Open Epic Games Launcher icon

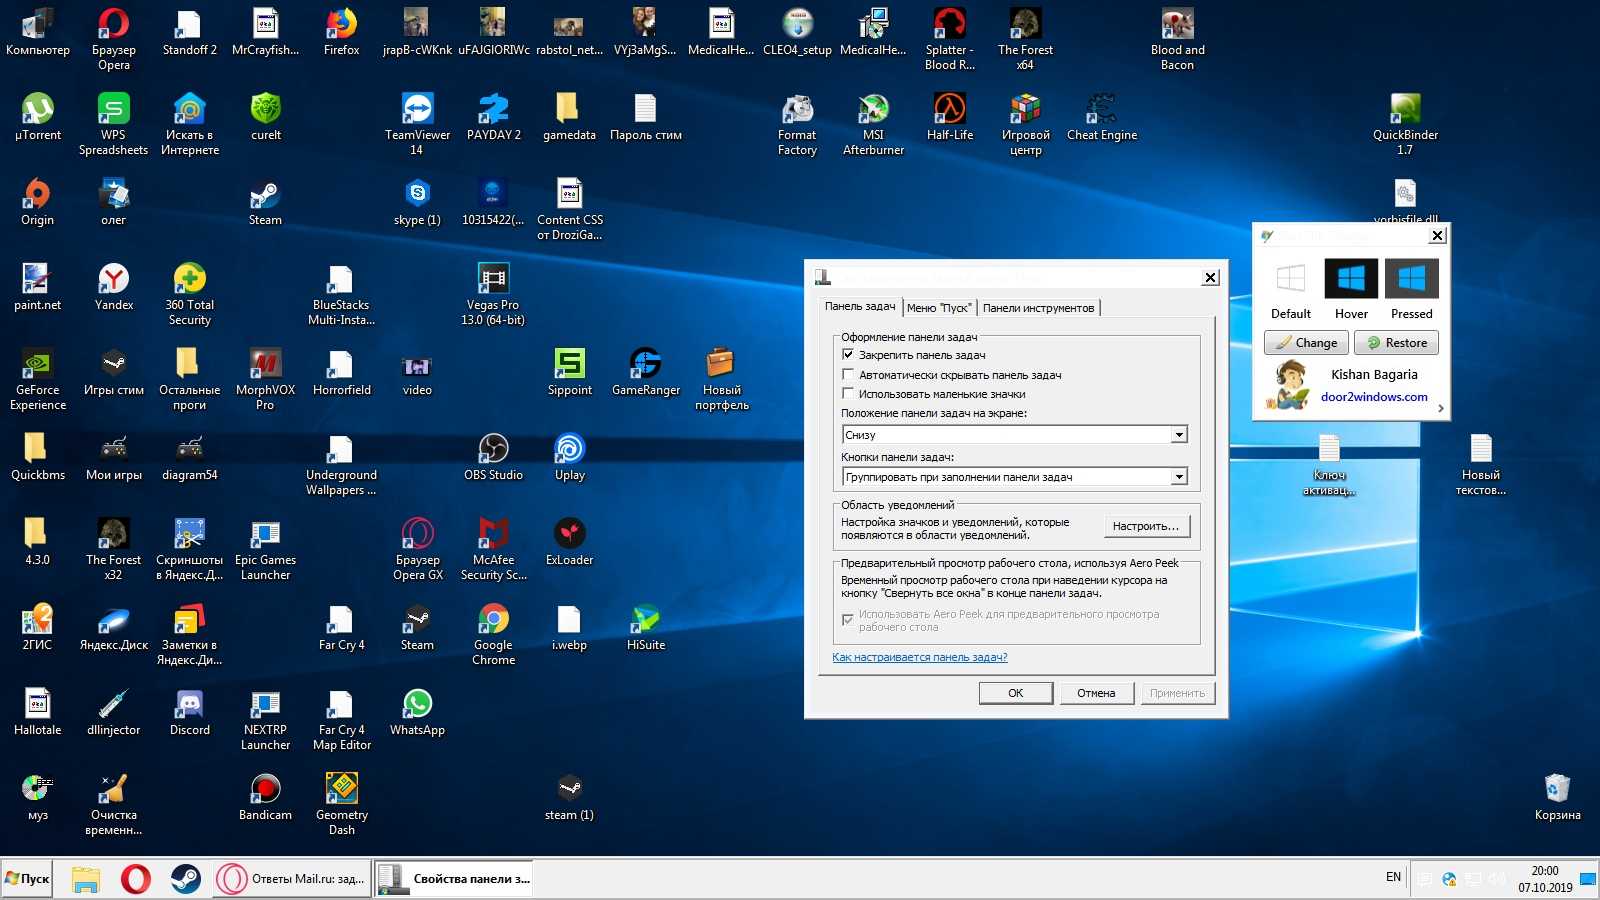click(265, 549)
